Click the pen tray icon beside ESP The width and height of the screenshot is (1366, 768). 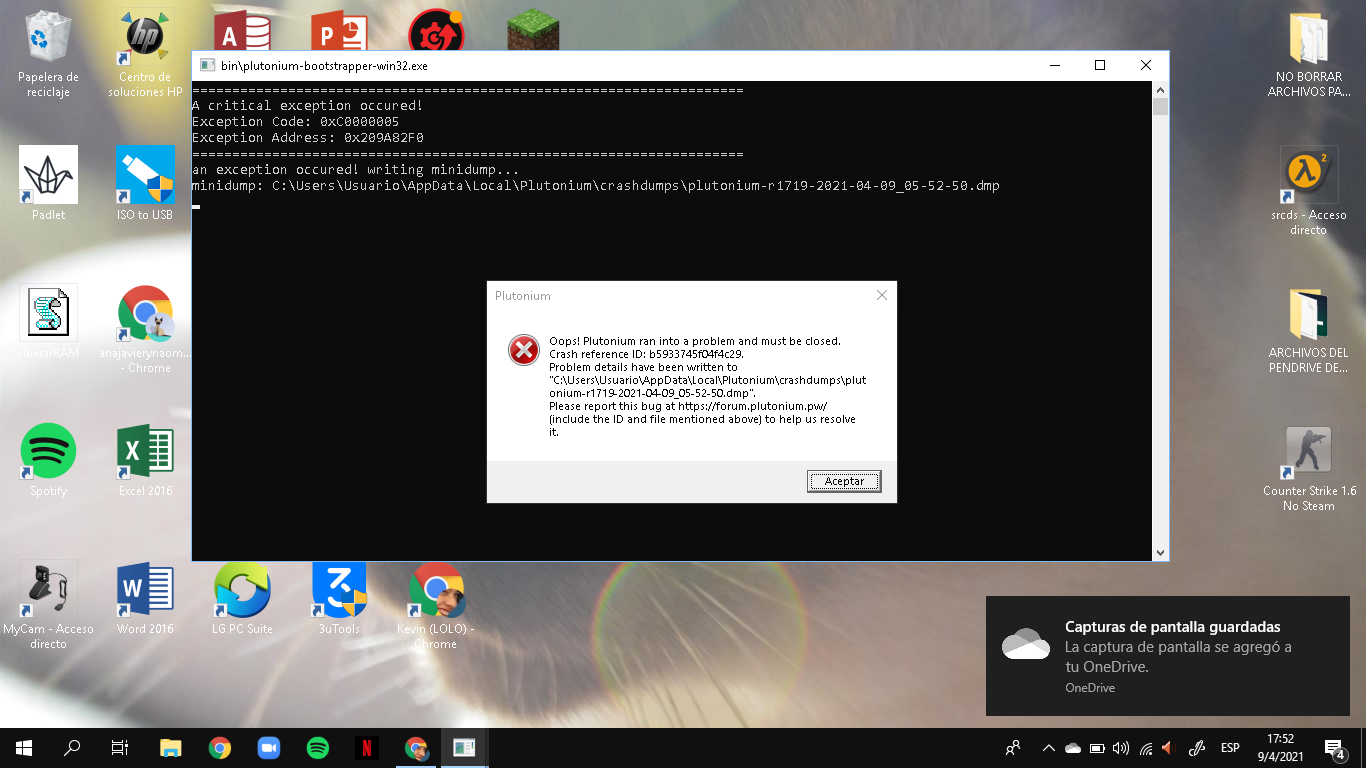[1196, 748]
